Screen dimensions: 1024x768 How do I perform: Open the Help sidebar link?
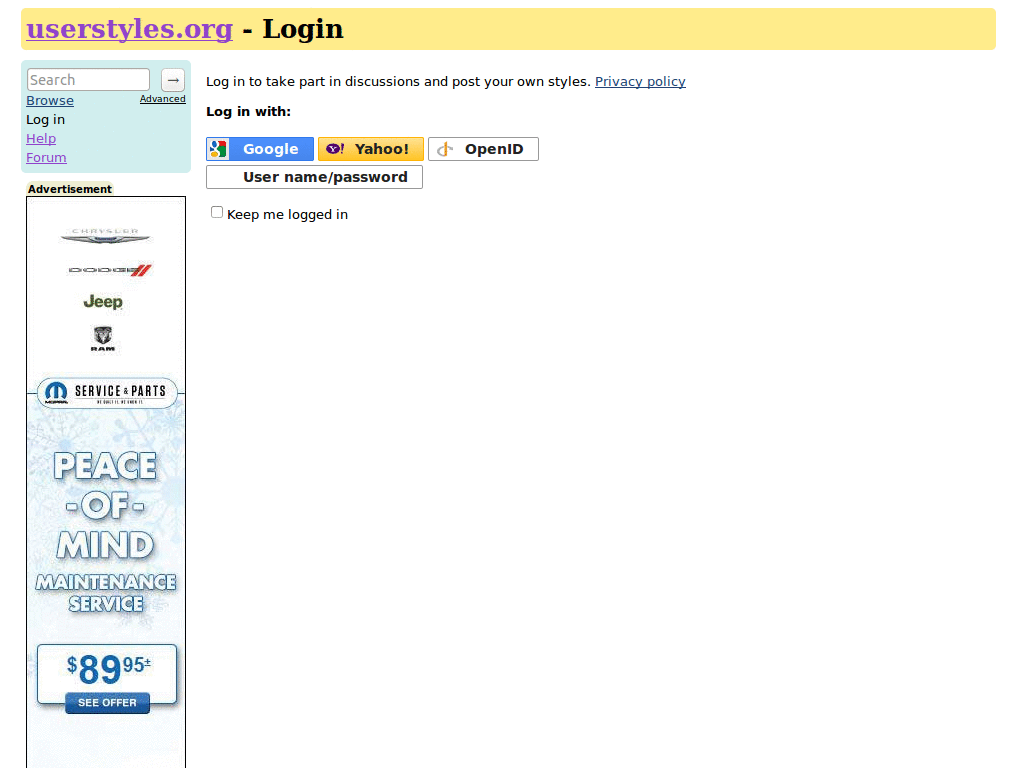pos(41,138)
